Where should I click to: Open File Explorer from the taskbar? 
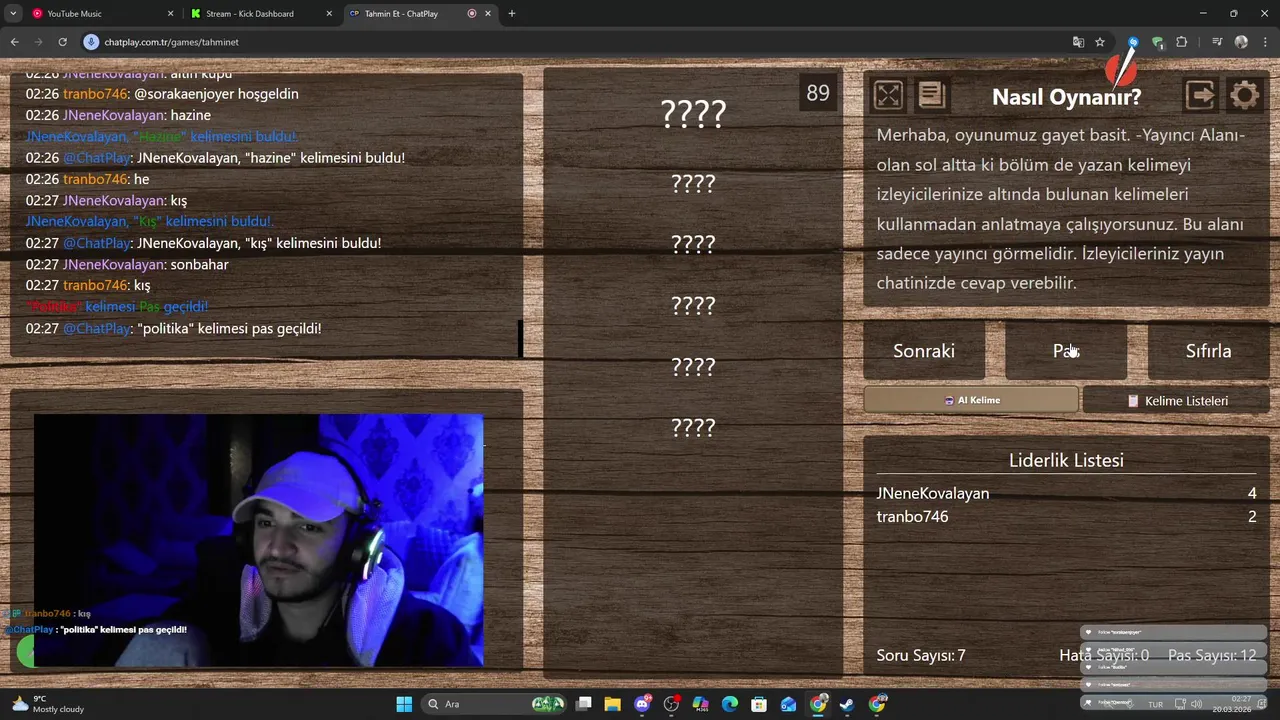(x=613, y=704)
